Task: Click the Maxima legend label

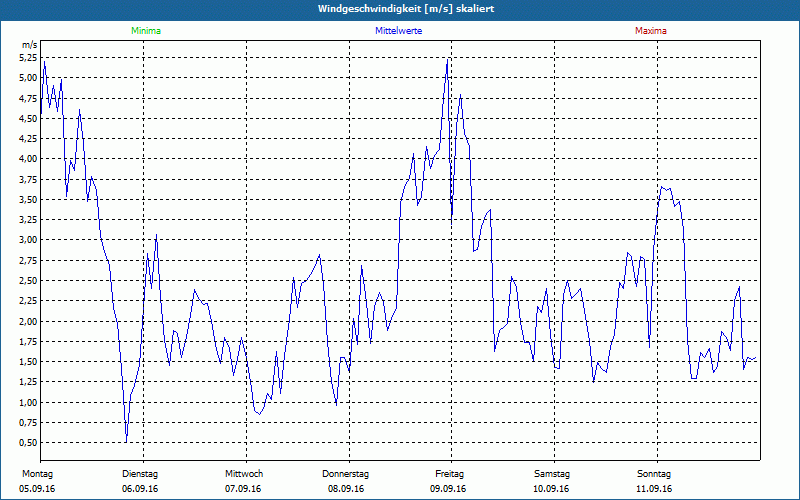Action: click(651, 31)
